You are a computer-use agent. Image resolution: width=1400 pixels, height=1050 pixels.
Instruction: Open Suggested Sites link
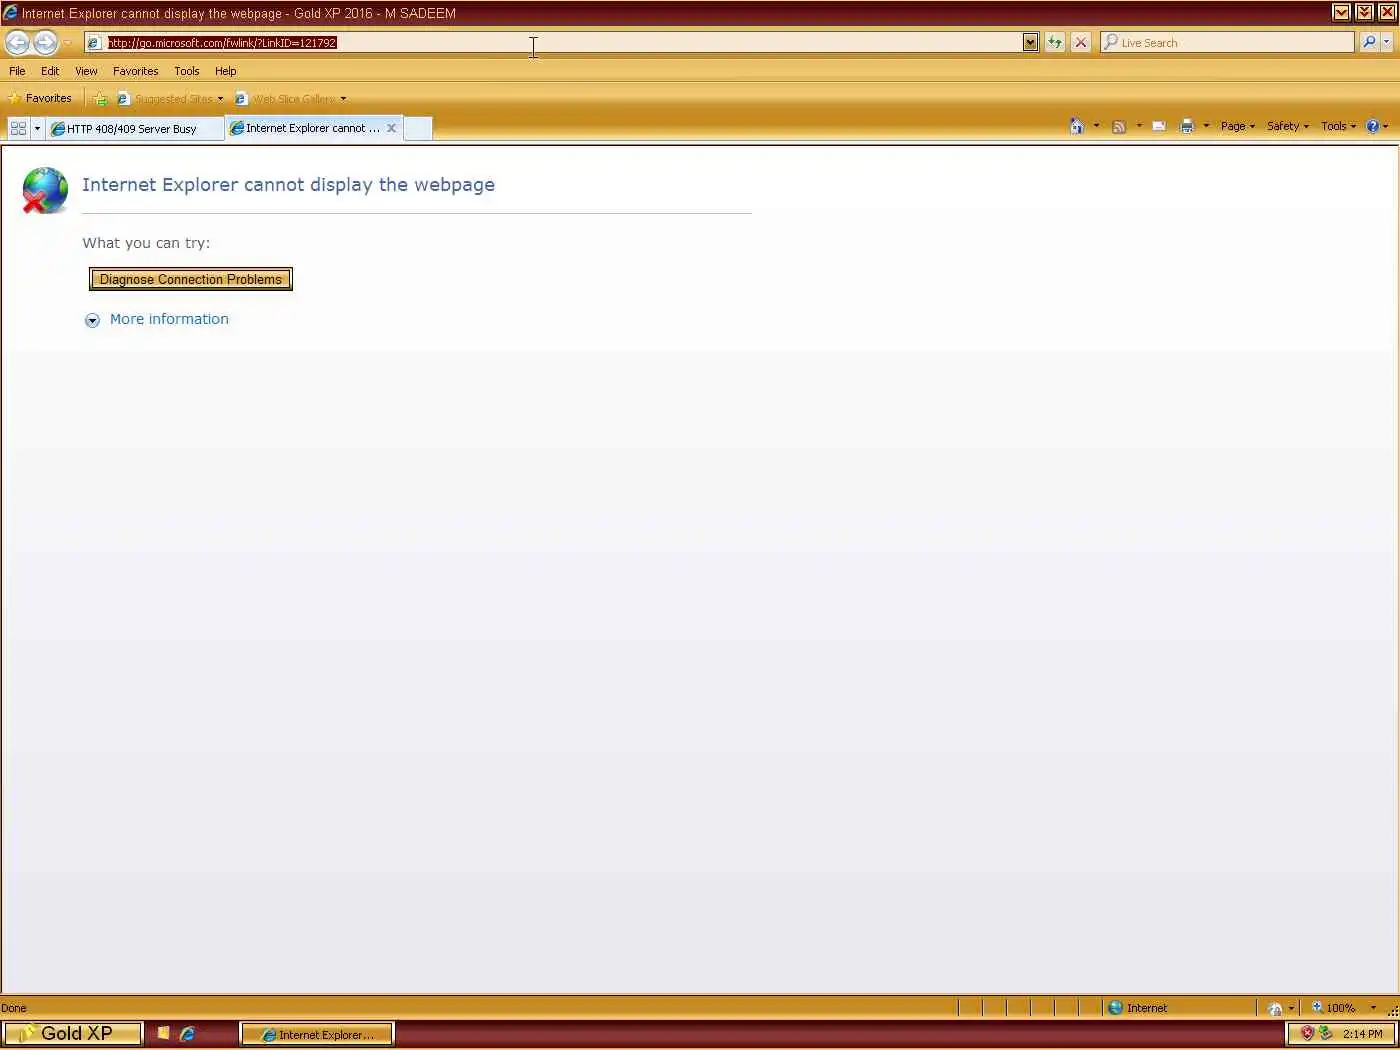pyautogui.click(x=170, y=98)
